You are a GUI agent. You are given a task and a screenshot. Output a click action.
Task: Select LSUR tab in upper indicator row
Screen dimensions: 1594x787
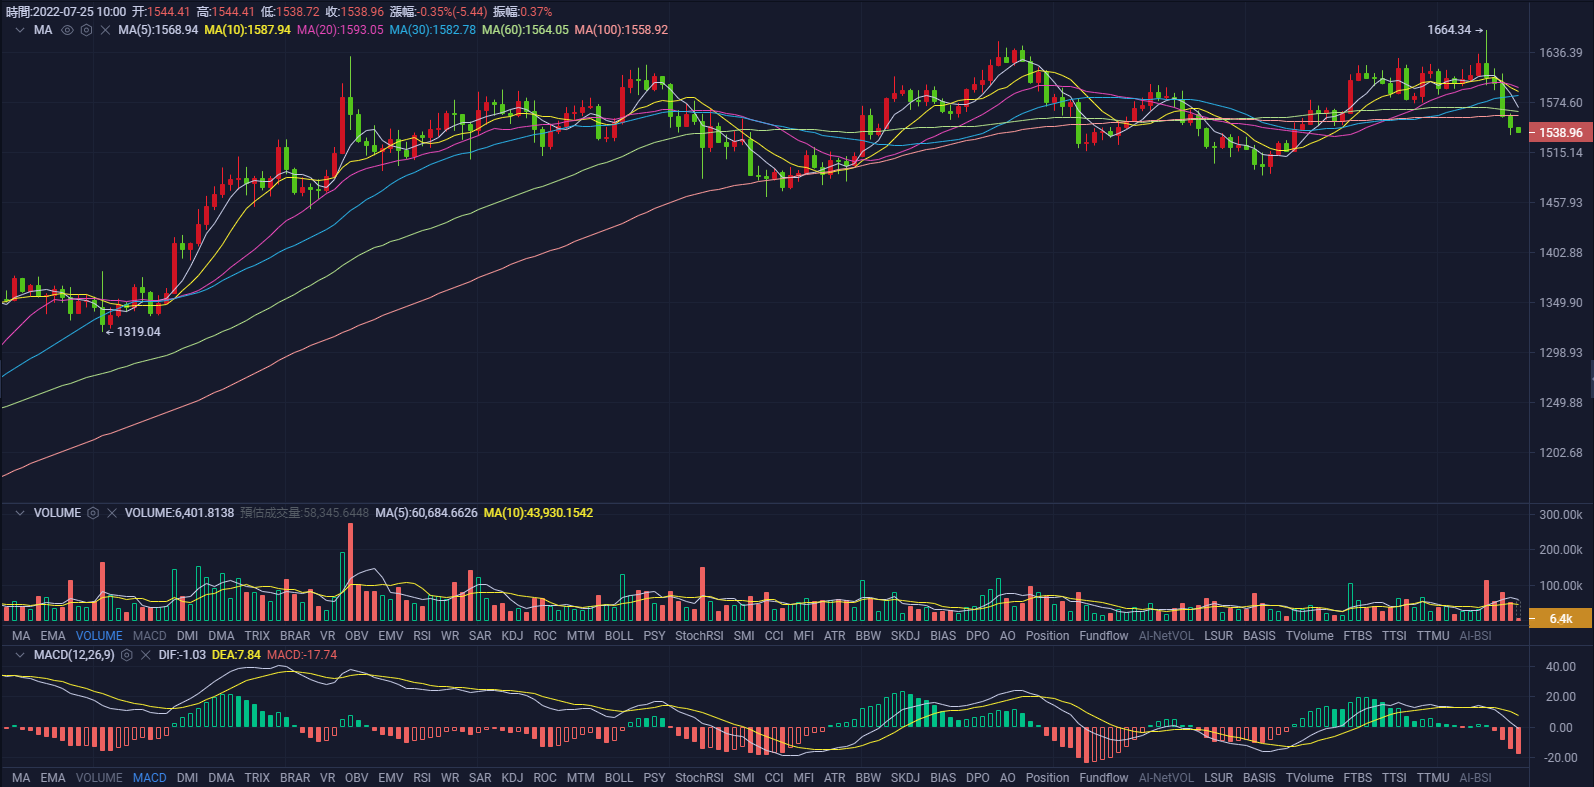[x=1218, y=636]
